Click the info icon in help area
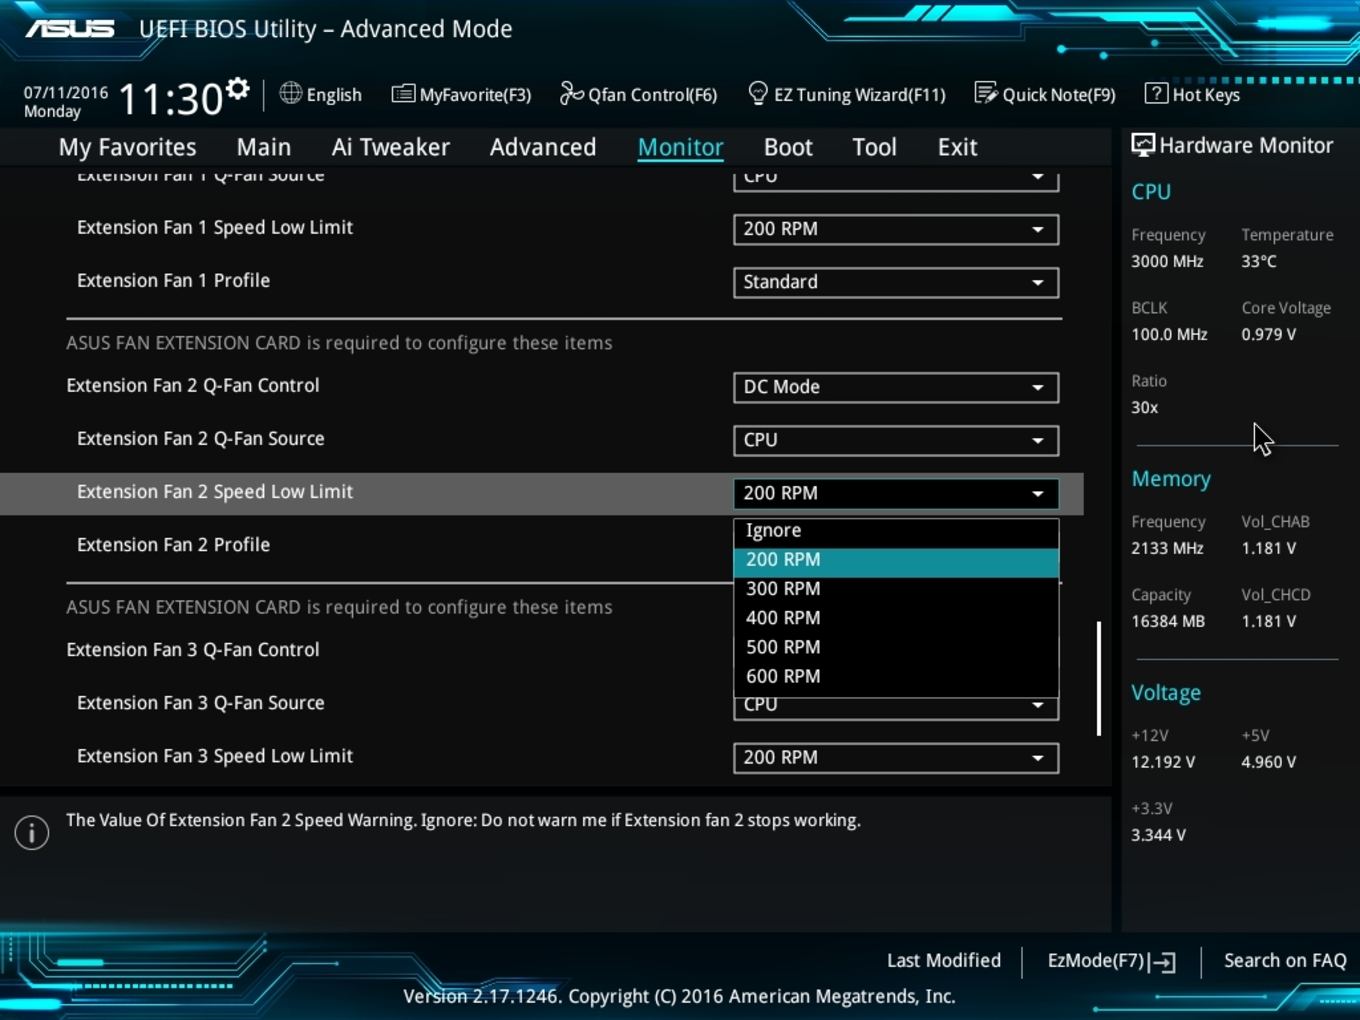 [x=32, y=832]
